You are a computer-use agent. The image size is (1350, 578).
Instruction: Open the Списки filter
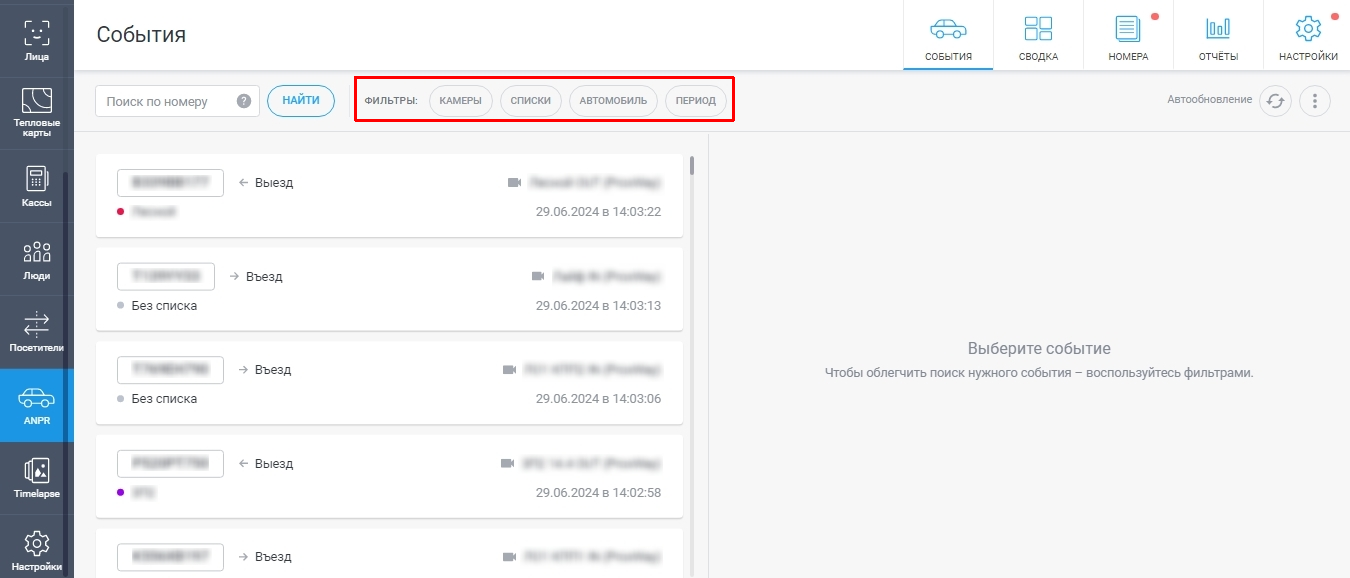[x=530, y=101]
